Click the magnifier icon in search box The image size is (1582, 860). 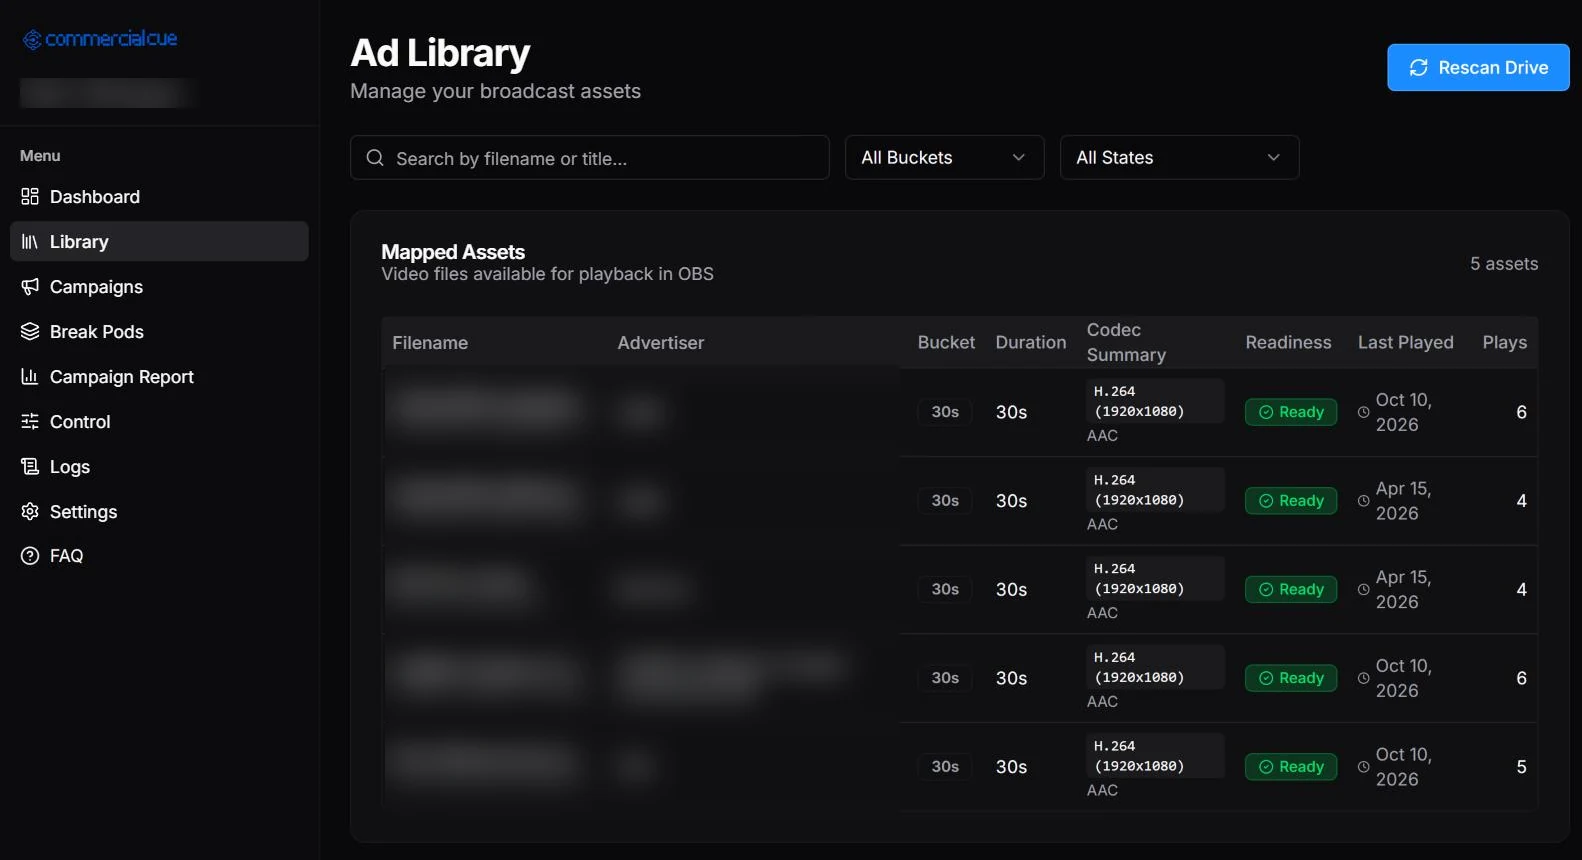tap(375, 158)
